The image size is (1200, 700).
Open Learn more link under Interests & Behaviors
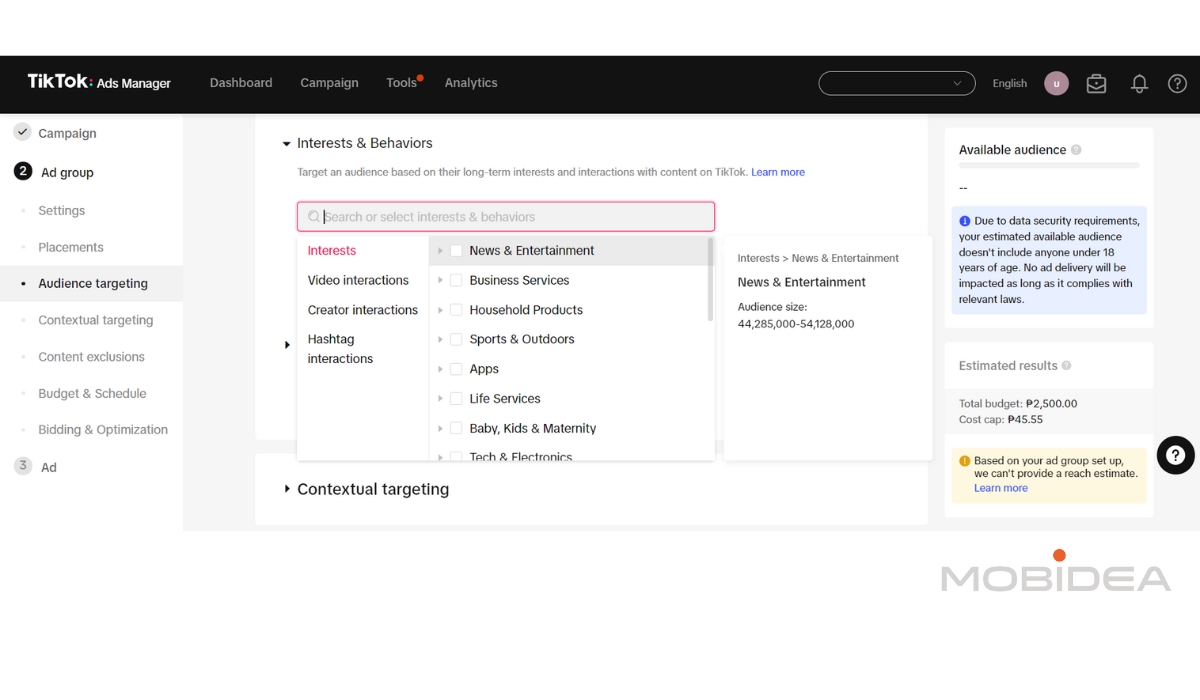[778, 172]
